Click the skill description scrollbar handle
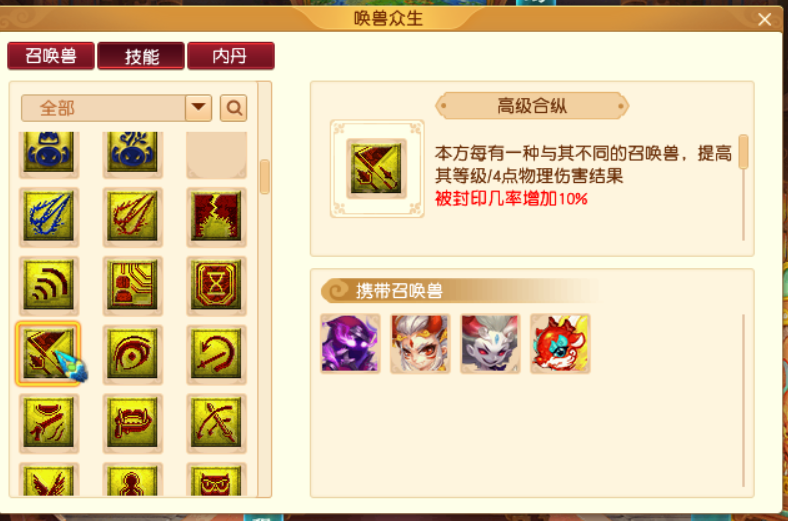788x521 pixels. tap(744, 151)
